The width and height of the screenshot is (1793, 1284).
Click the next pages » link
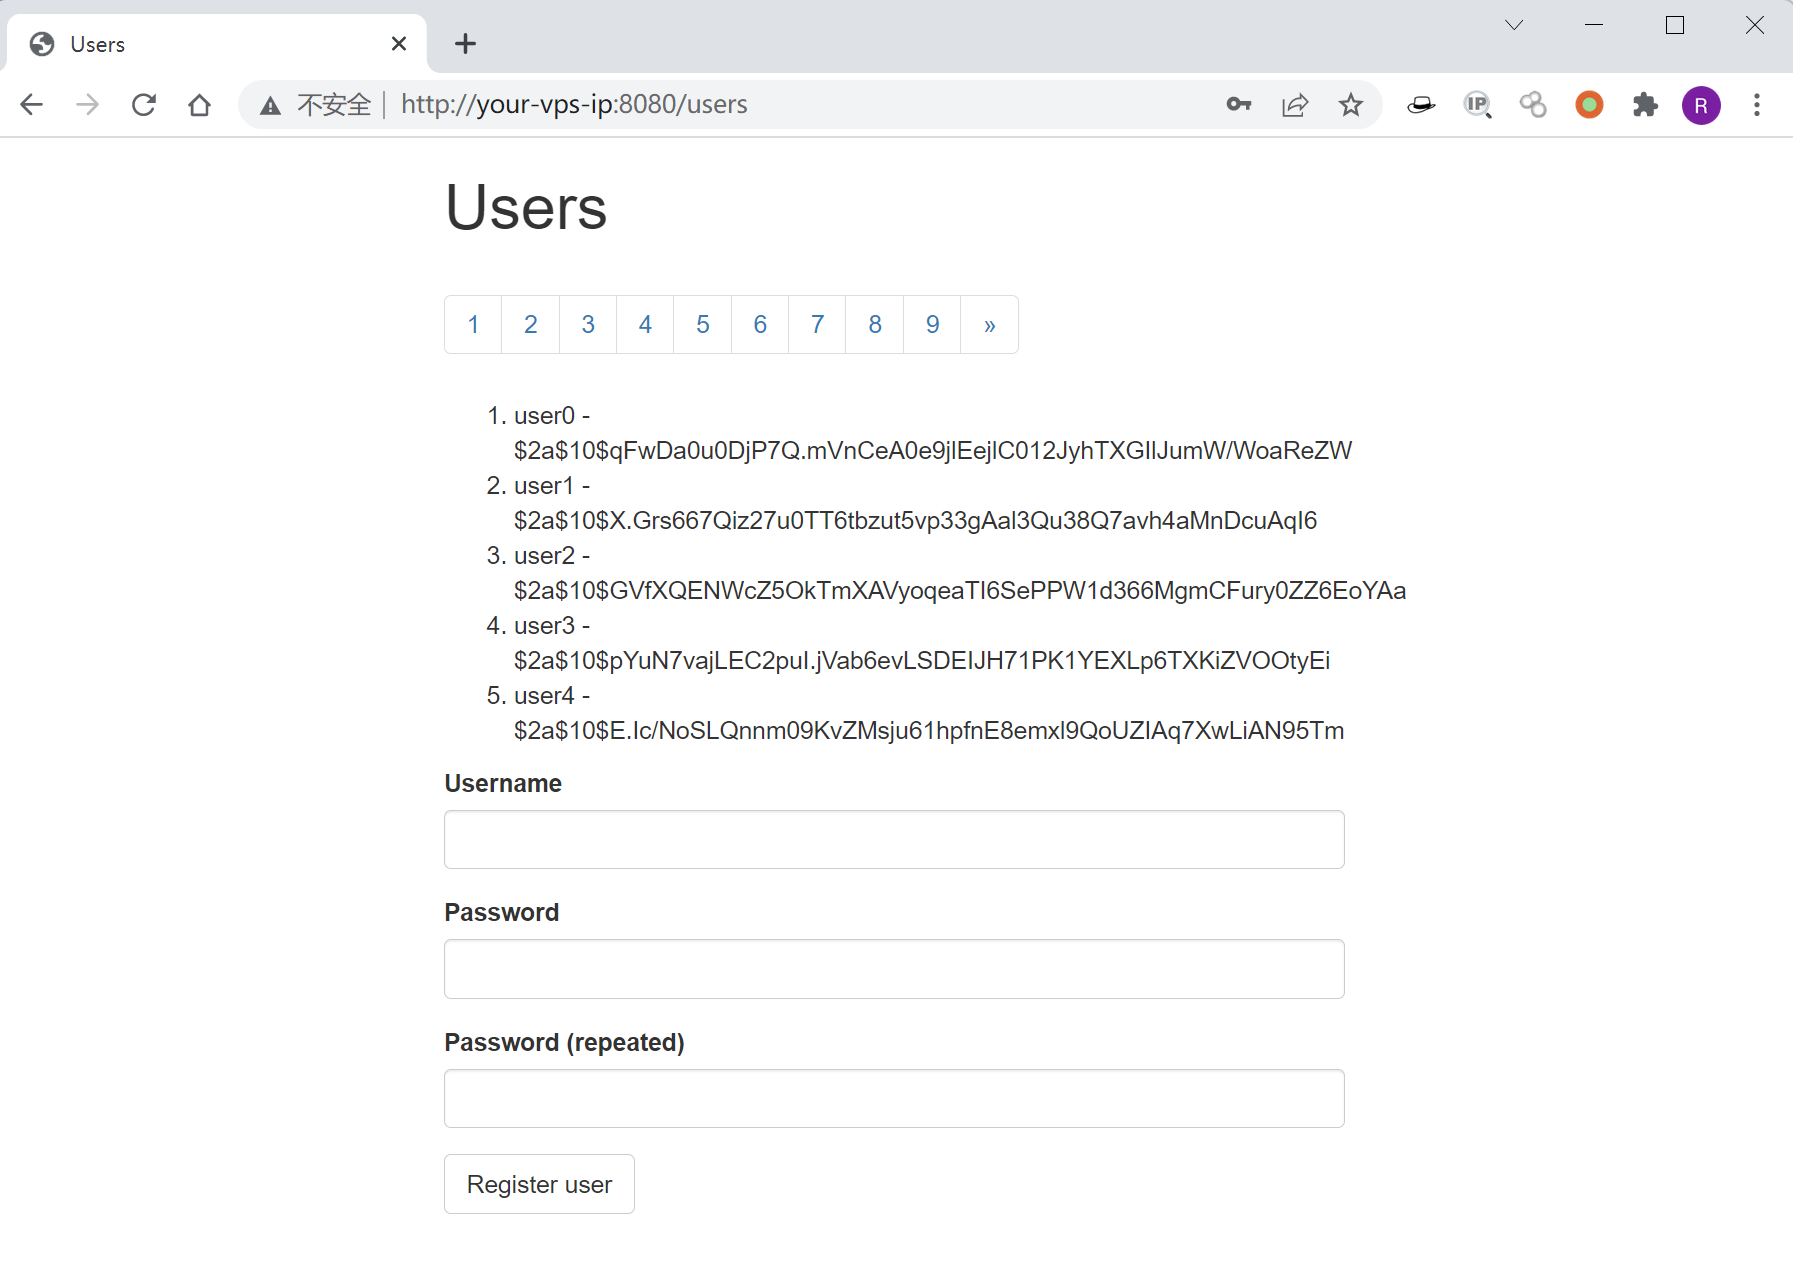[x=989, y=325]
